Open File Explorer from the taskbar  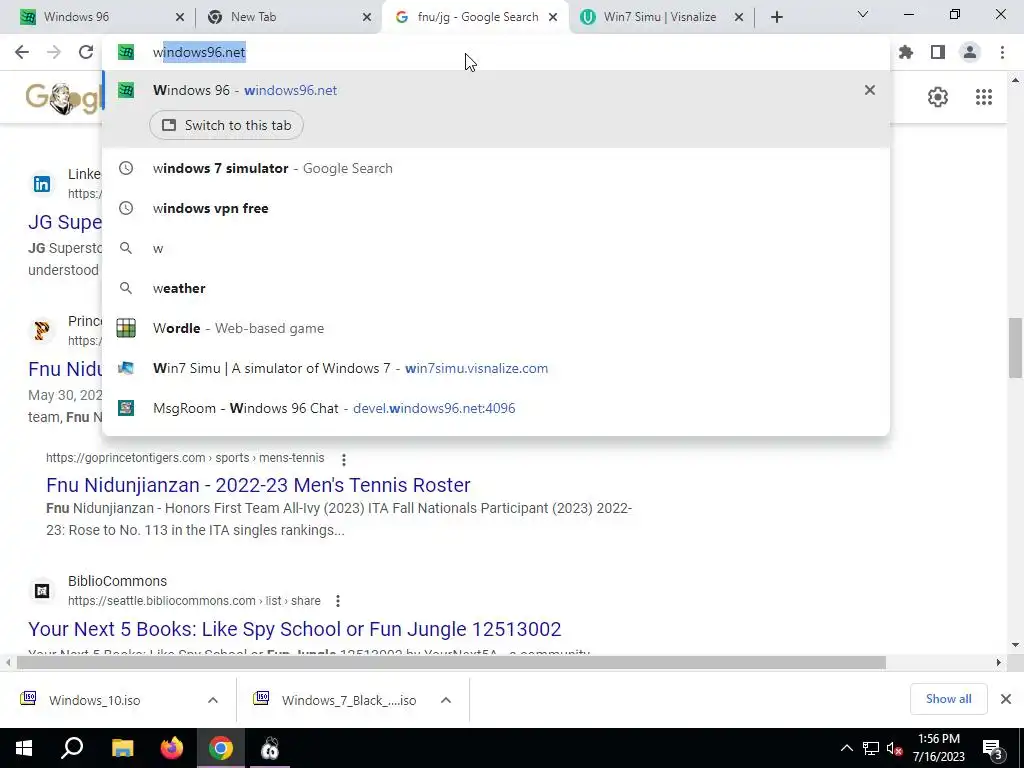(122, 748)
